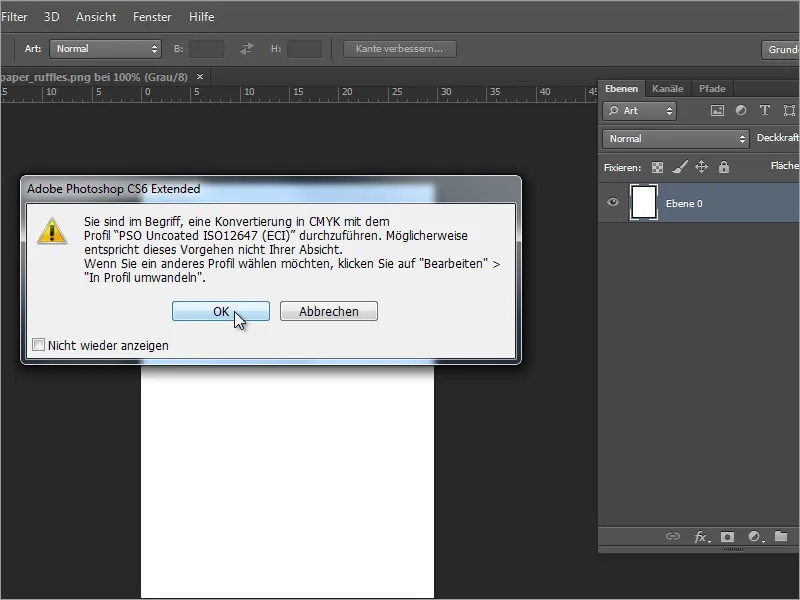Click the link layers icon
Viewport: 800px width, 600px height.
pyautogui.click(x=673, y=536)
